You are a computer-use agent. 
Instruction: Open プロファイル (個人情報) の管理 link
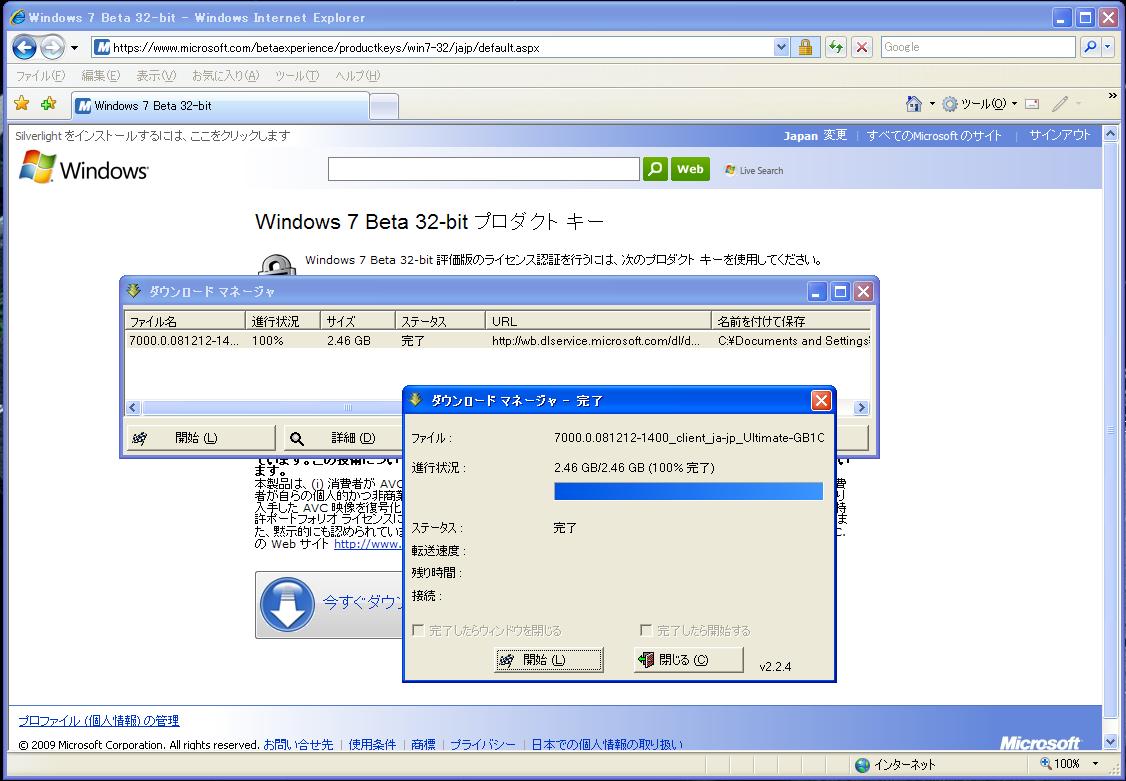(98, 721)
